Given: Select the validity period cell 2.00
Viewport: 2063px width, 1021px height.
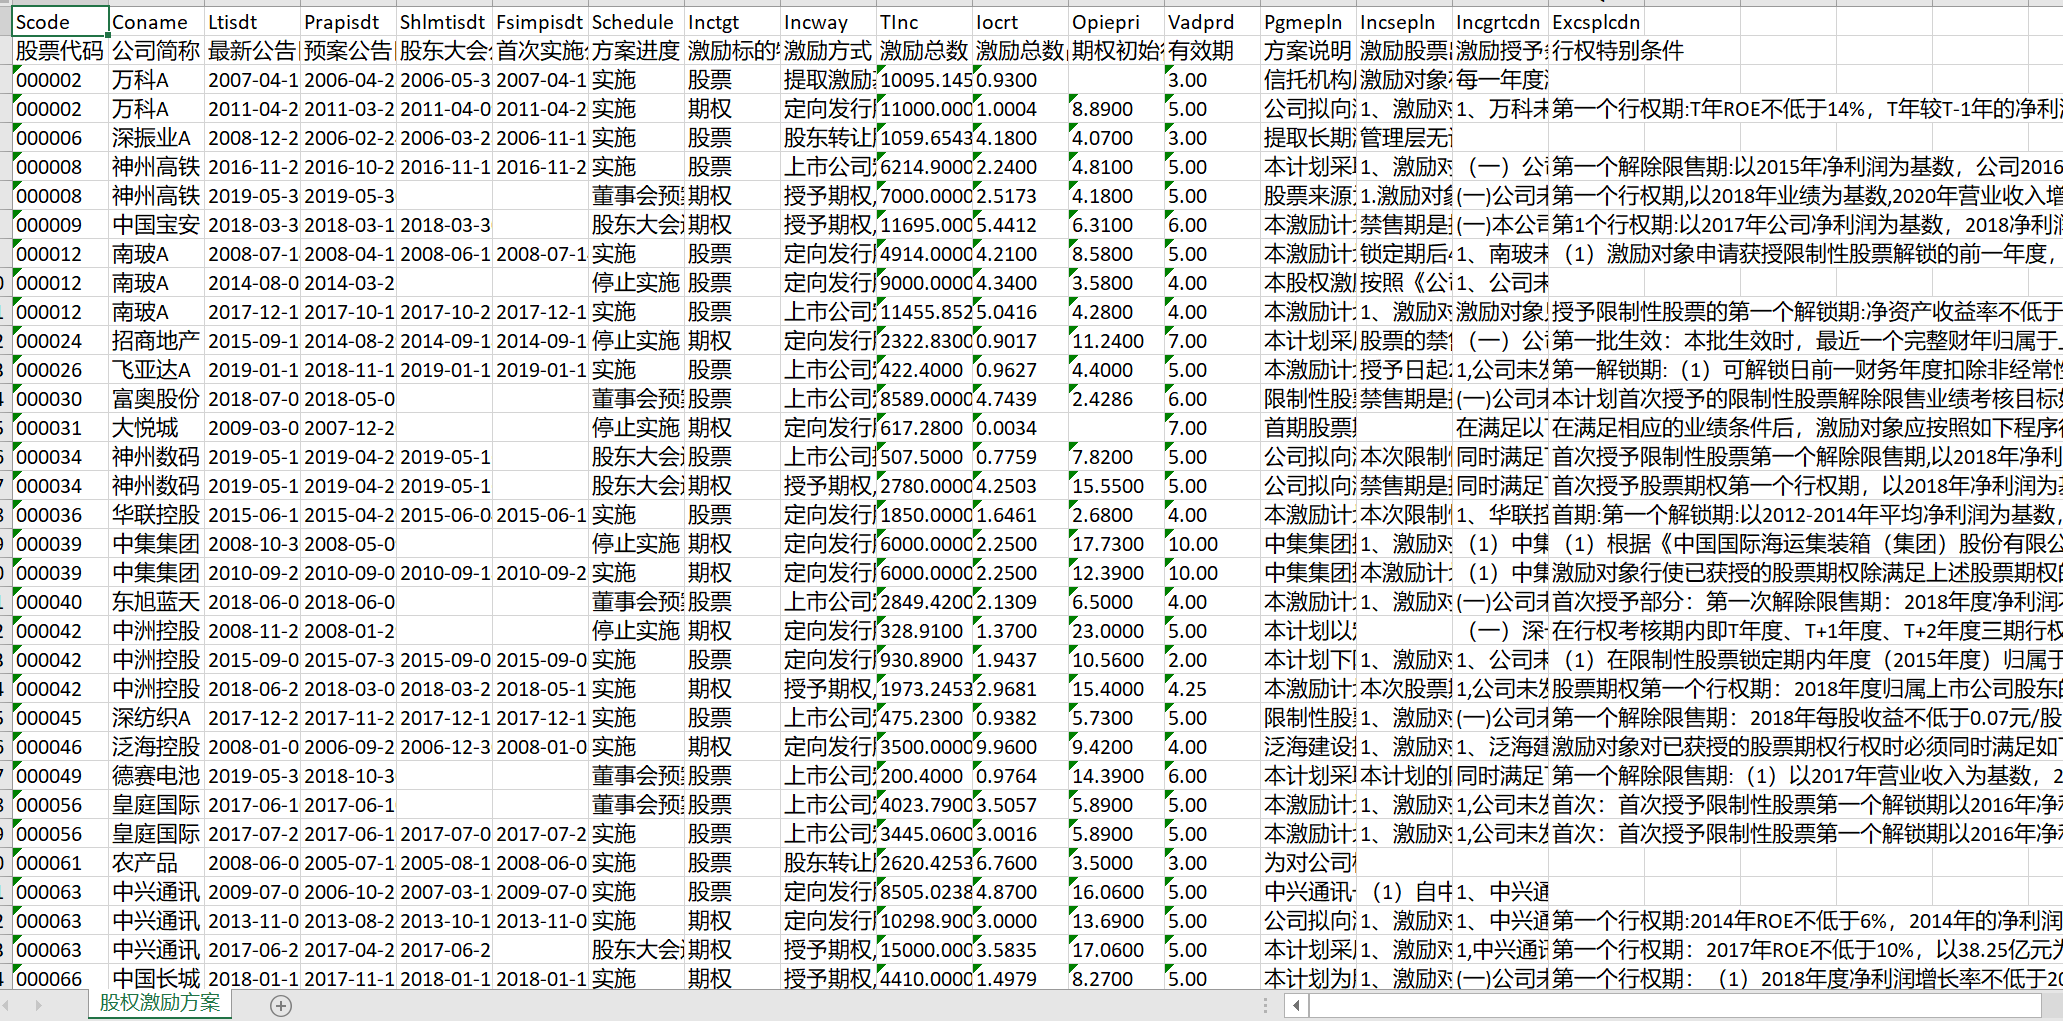Looking at the screenshot, I should 1212,660.
